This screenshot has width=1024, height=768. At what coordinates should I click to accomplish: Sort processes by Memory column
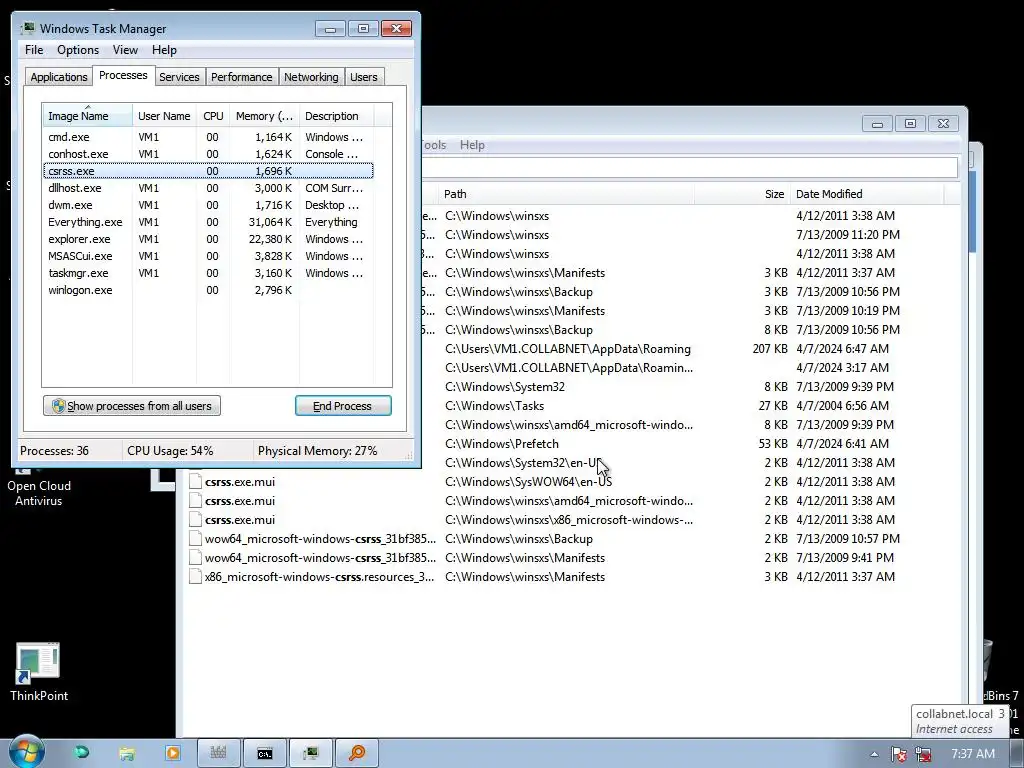(x=264, y=116)
